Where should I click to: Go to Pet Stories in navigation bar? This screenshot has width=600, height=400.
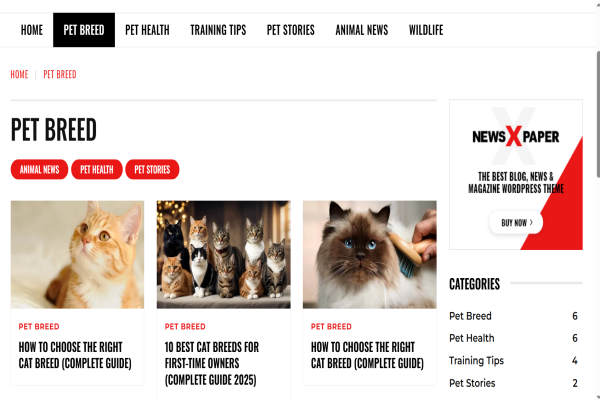pyautogui.click(x=290, y=30)
